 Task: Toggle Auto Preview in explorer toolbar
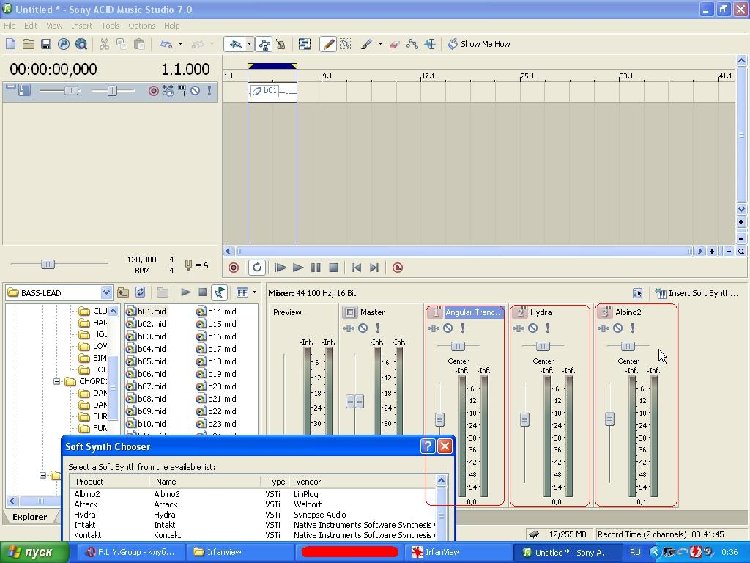[x=220, y=292]
